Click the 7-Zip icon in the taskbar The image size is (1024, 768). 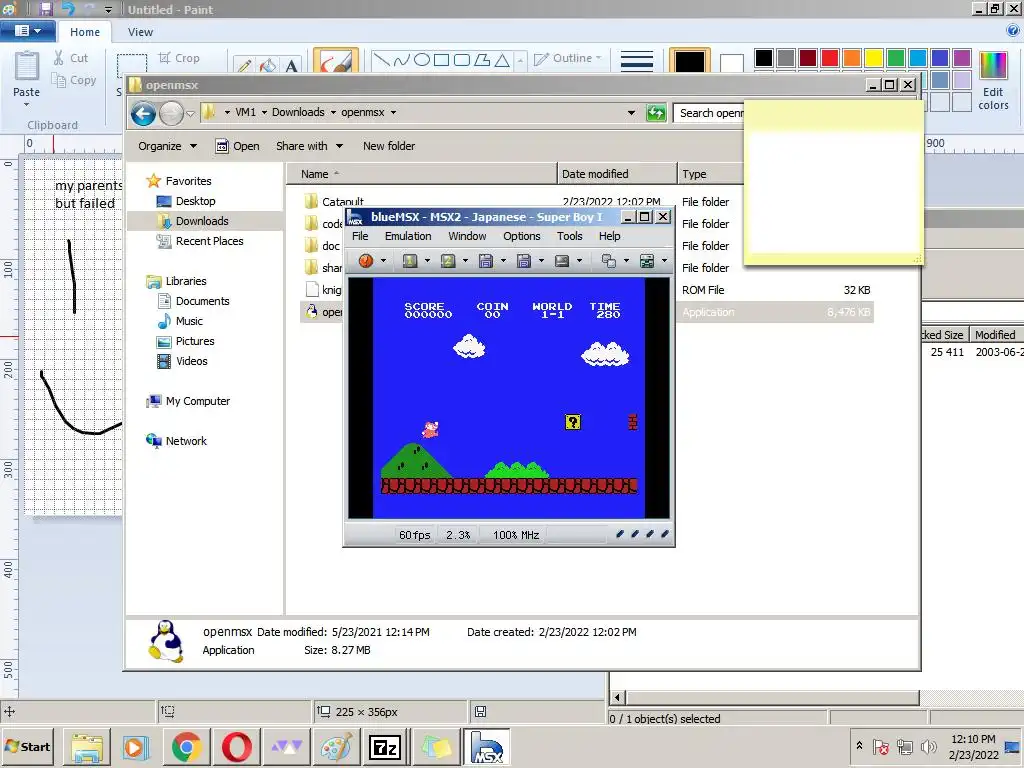(x=385, y=747)
